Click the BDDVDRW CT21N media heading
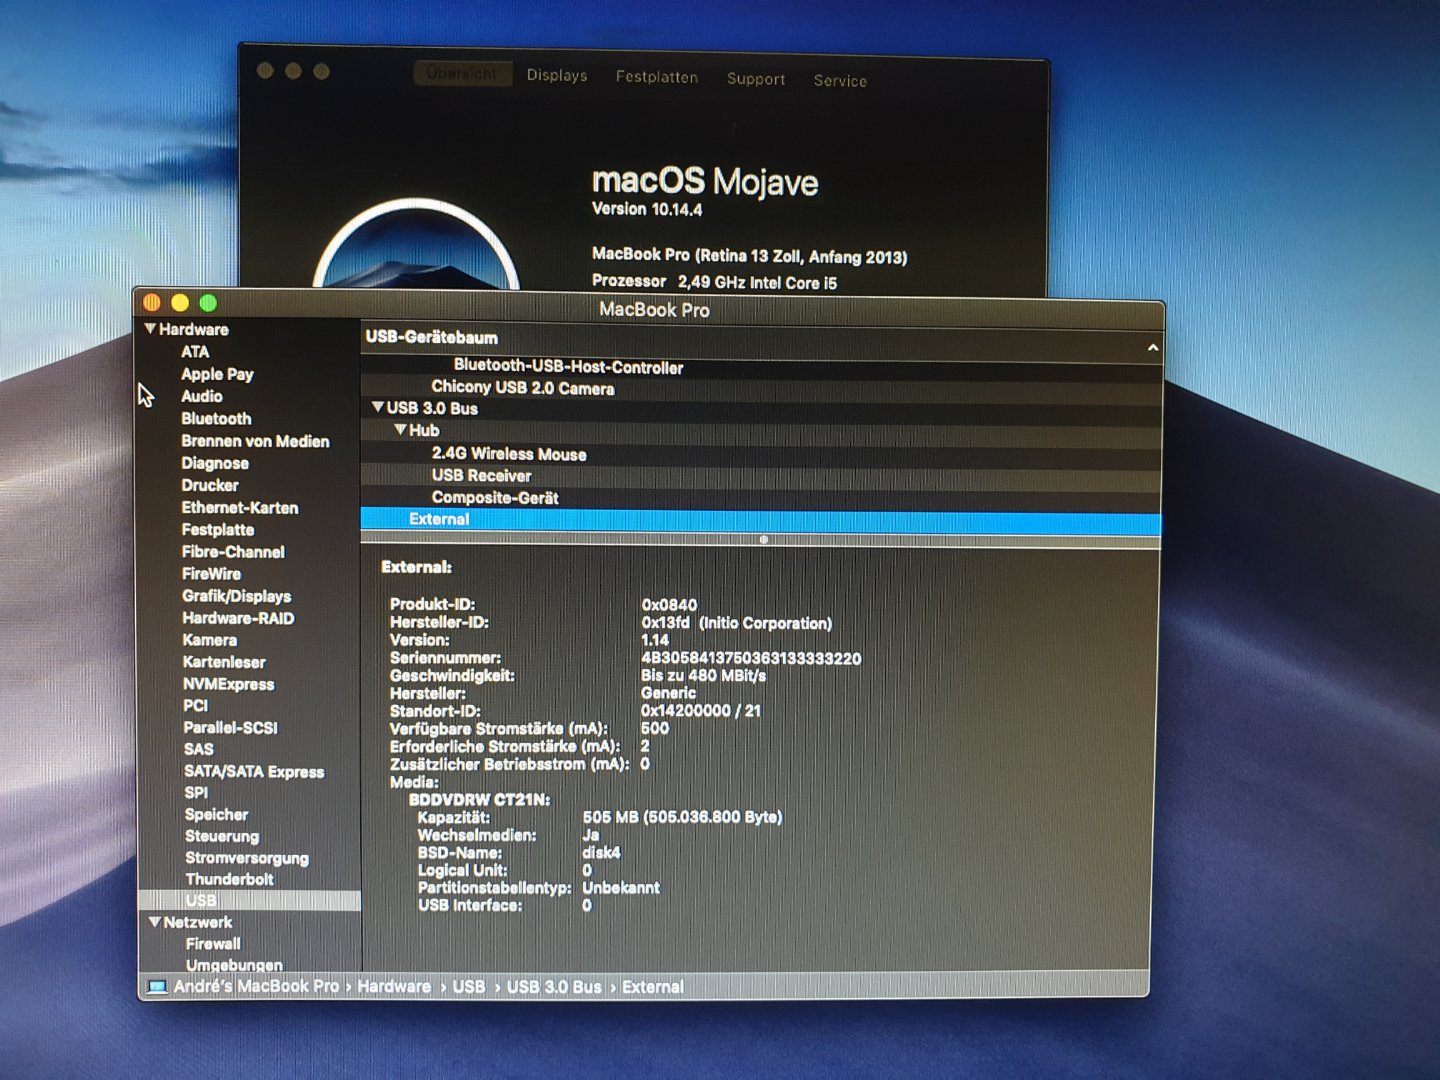 (x=479, y=800)
